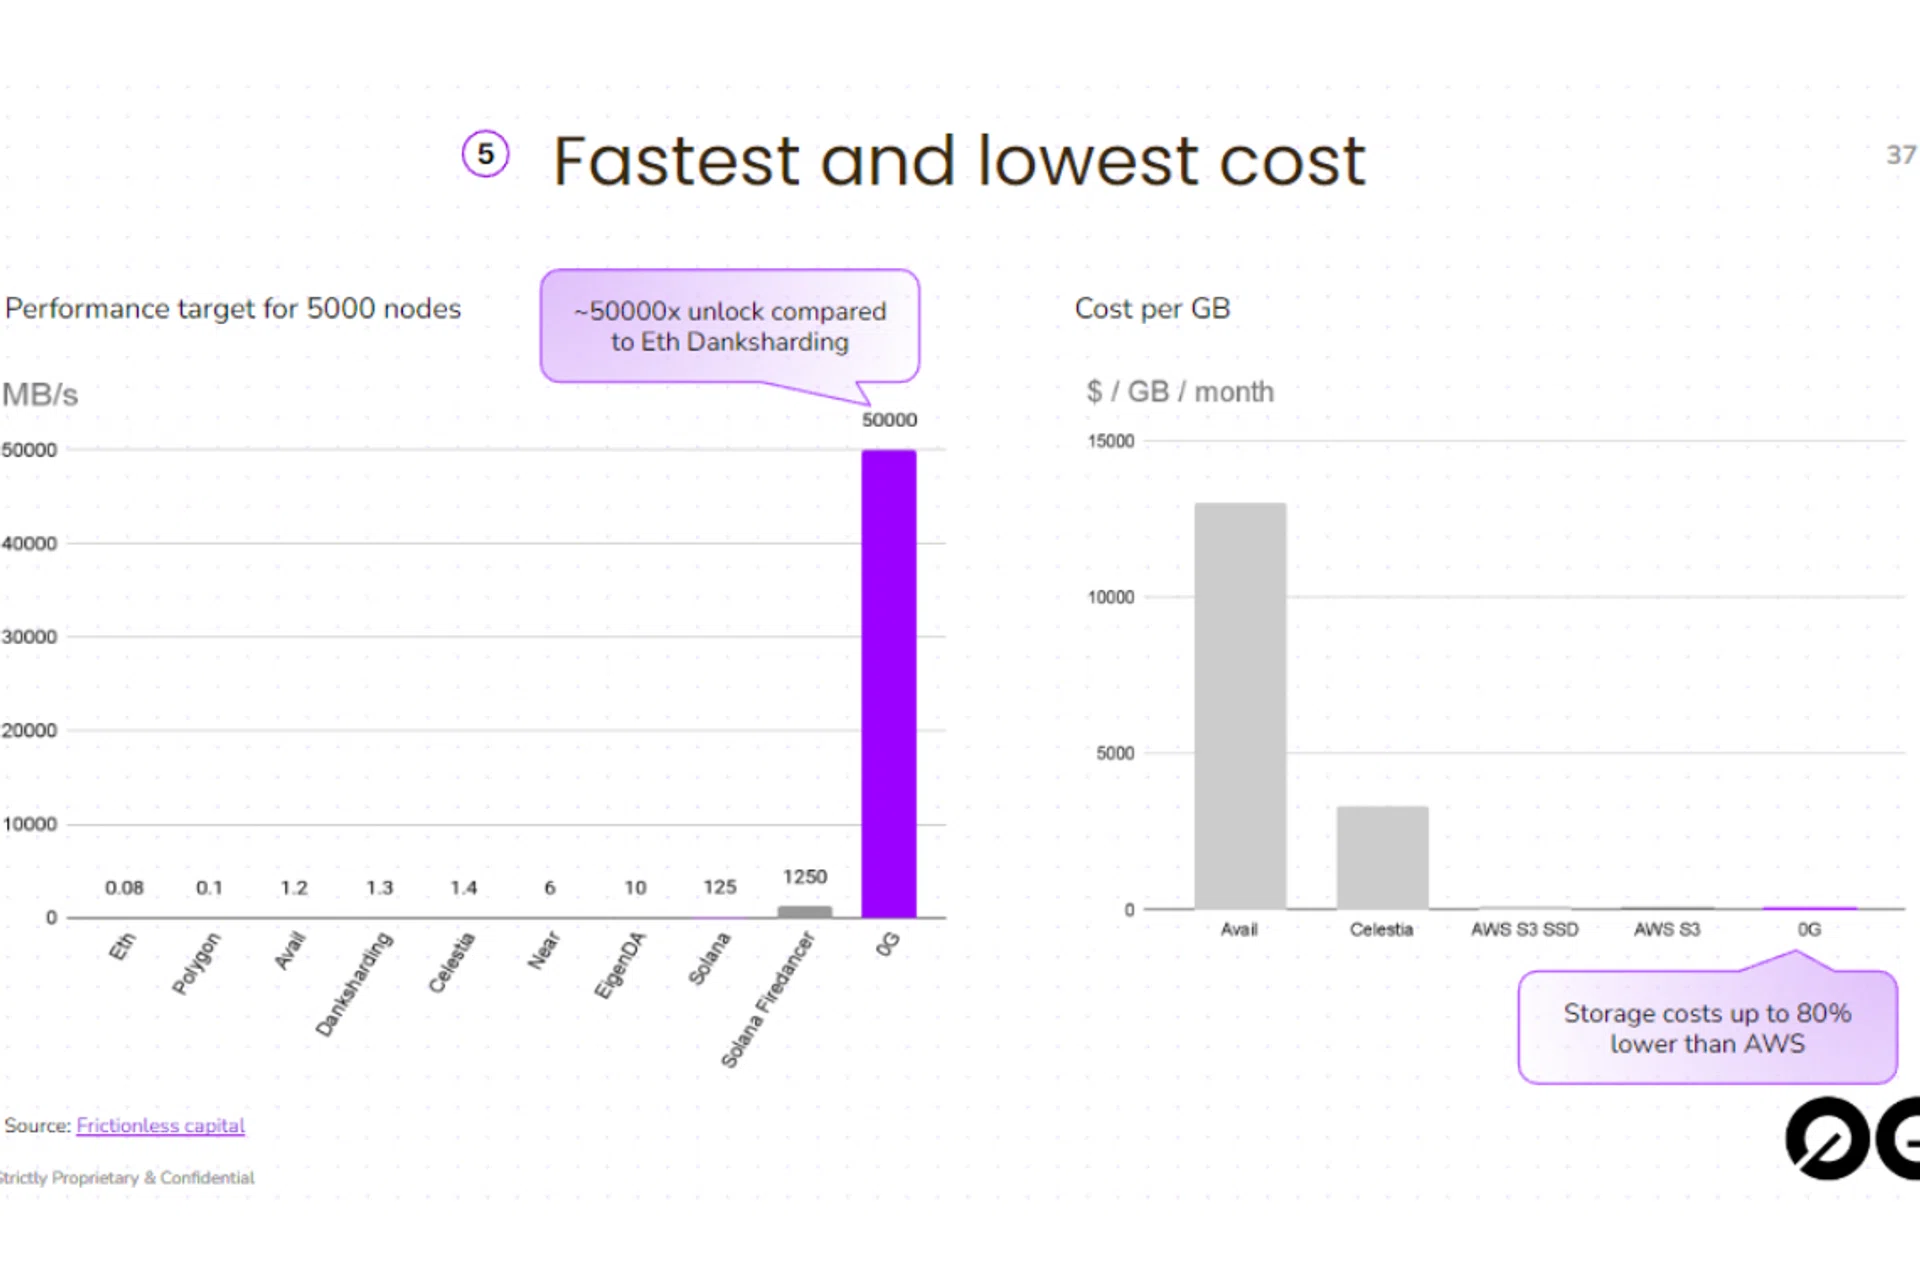Click the Solana Firedancer bar
1920x1280 pixels.
804,911
